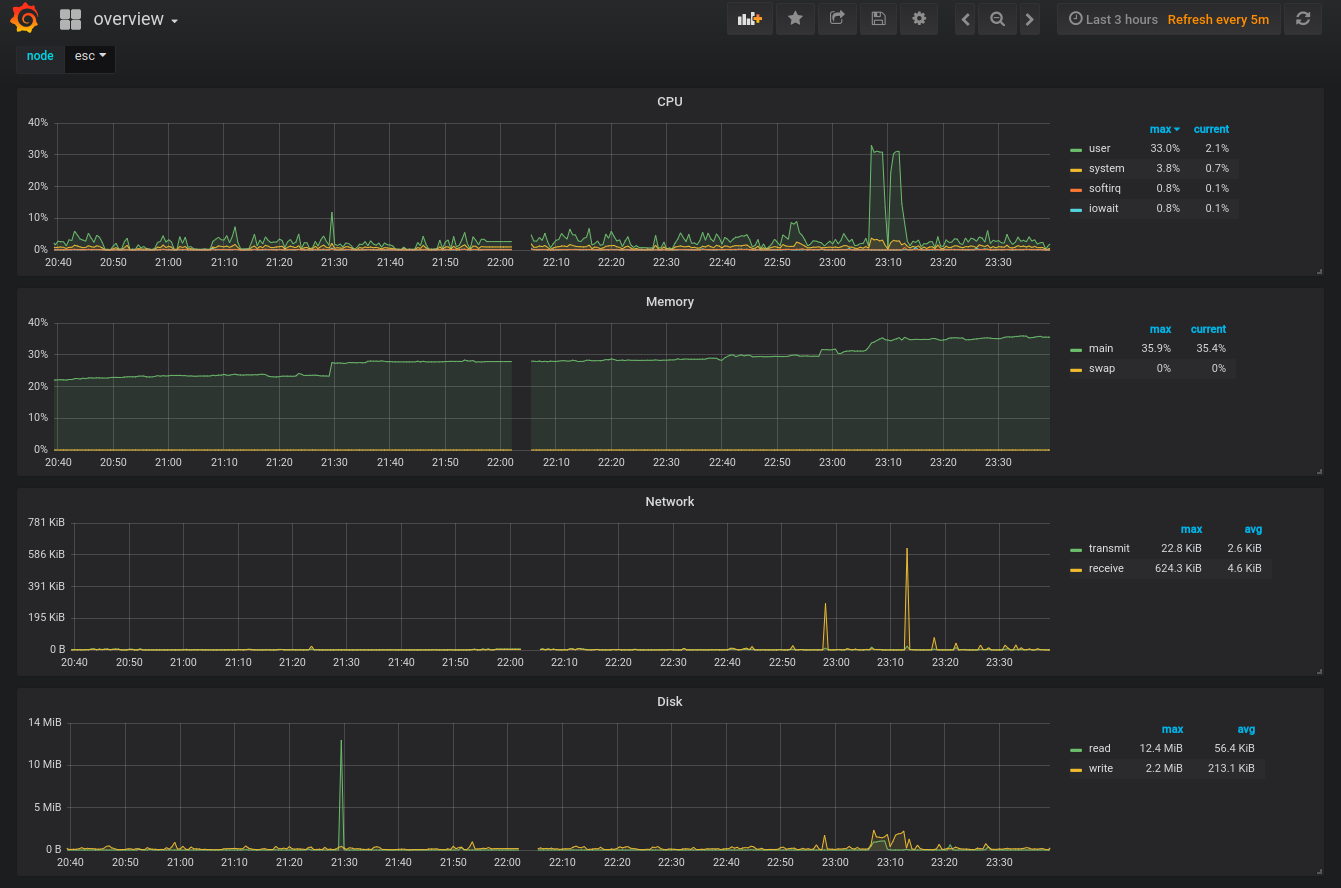This screenshot has width=1341, height=888.
Task: Zoom out the time range
Action: [x=997, y=19]
